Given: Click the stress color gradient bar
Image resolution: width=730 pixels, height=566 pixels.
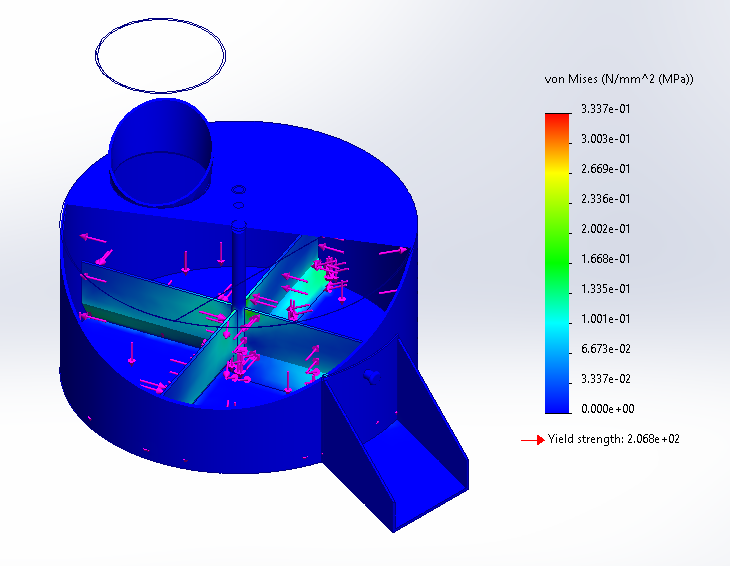Looking at the screenshot, I should (x=557, y=263).
